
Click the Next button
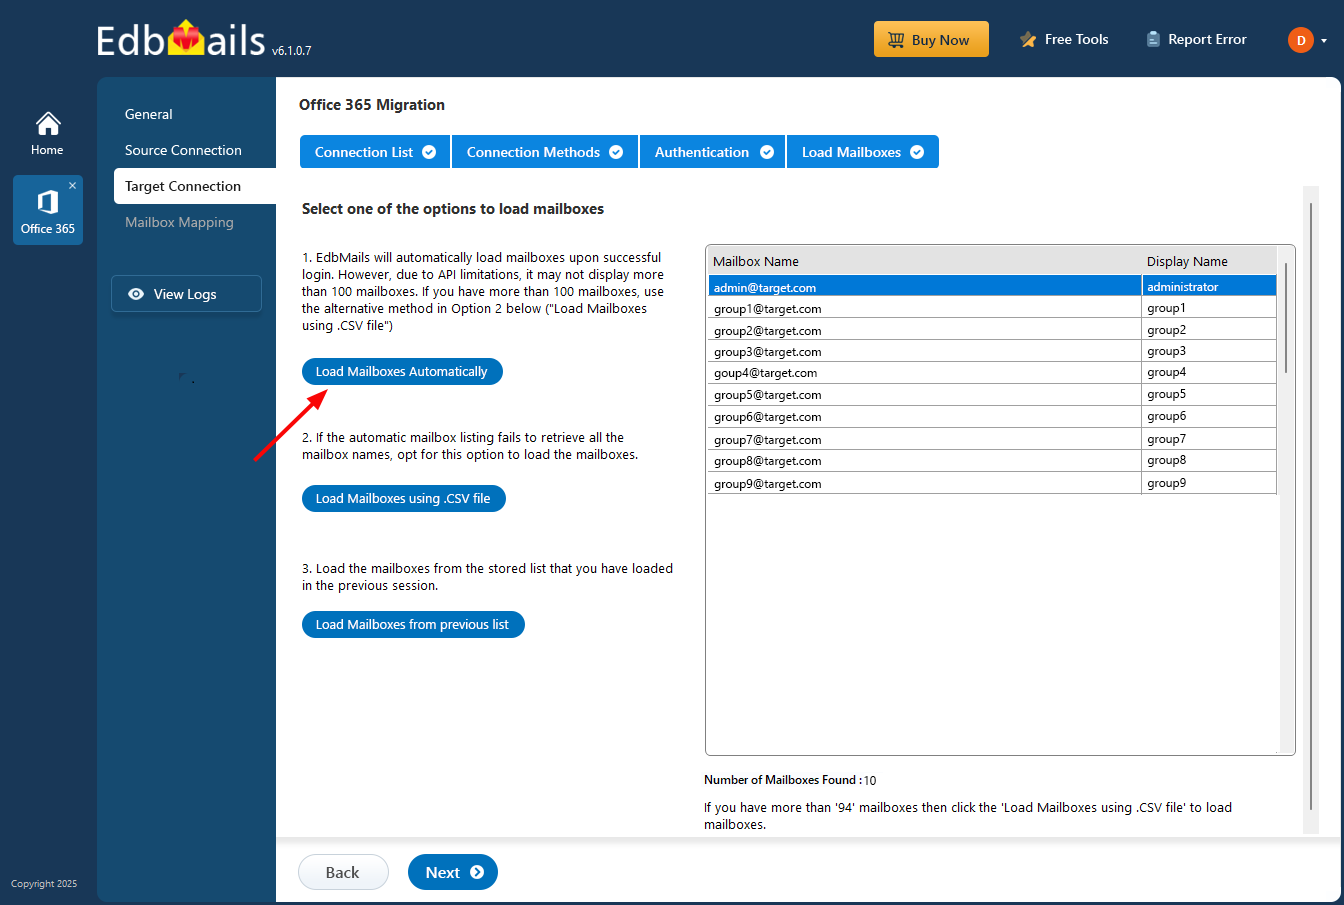[453, 872]
